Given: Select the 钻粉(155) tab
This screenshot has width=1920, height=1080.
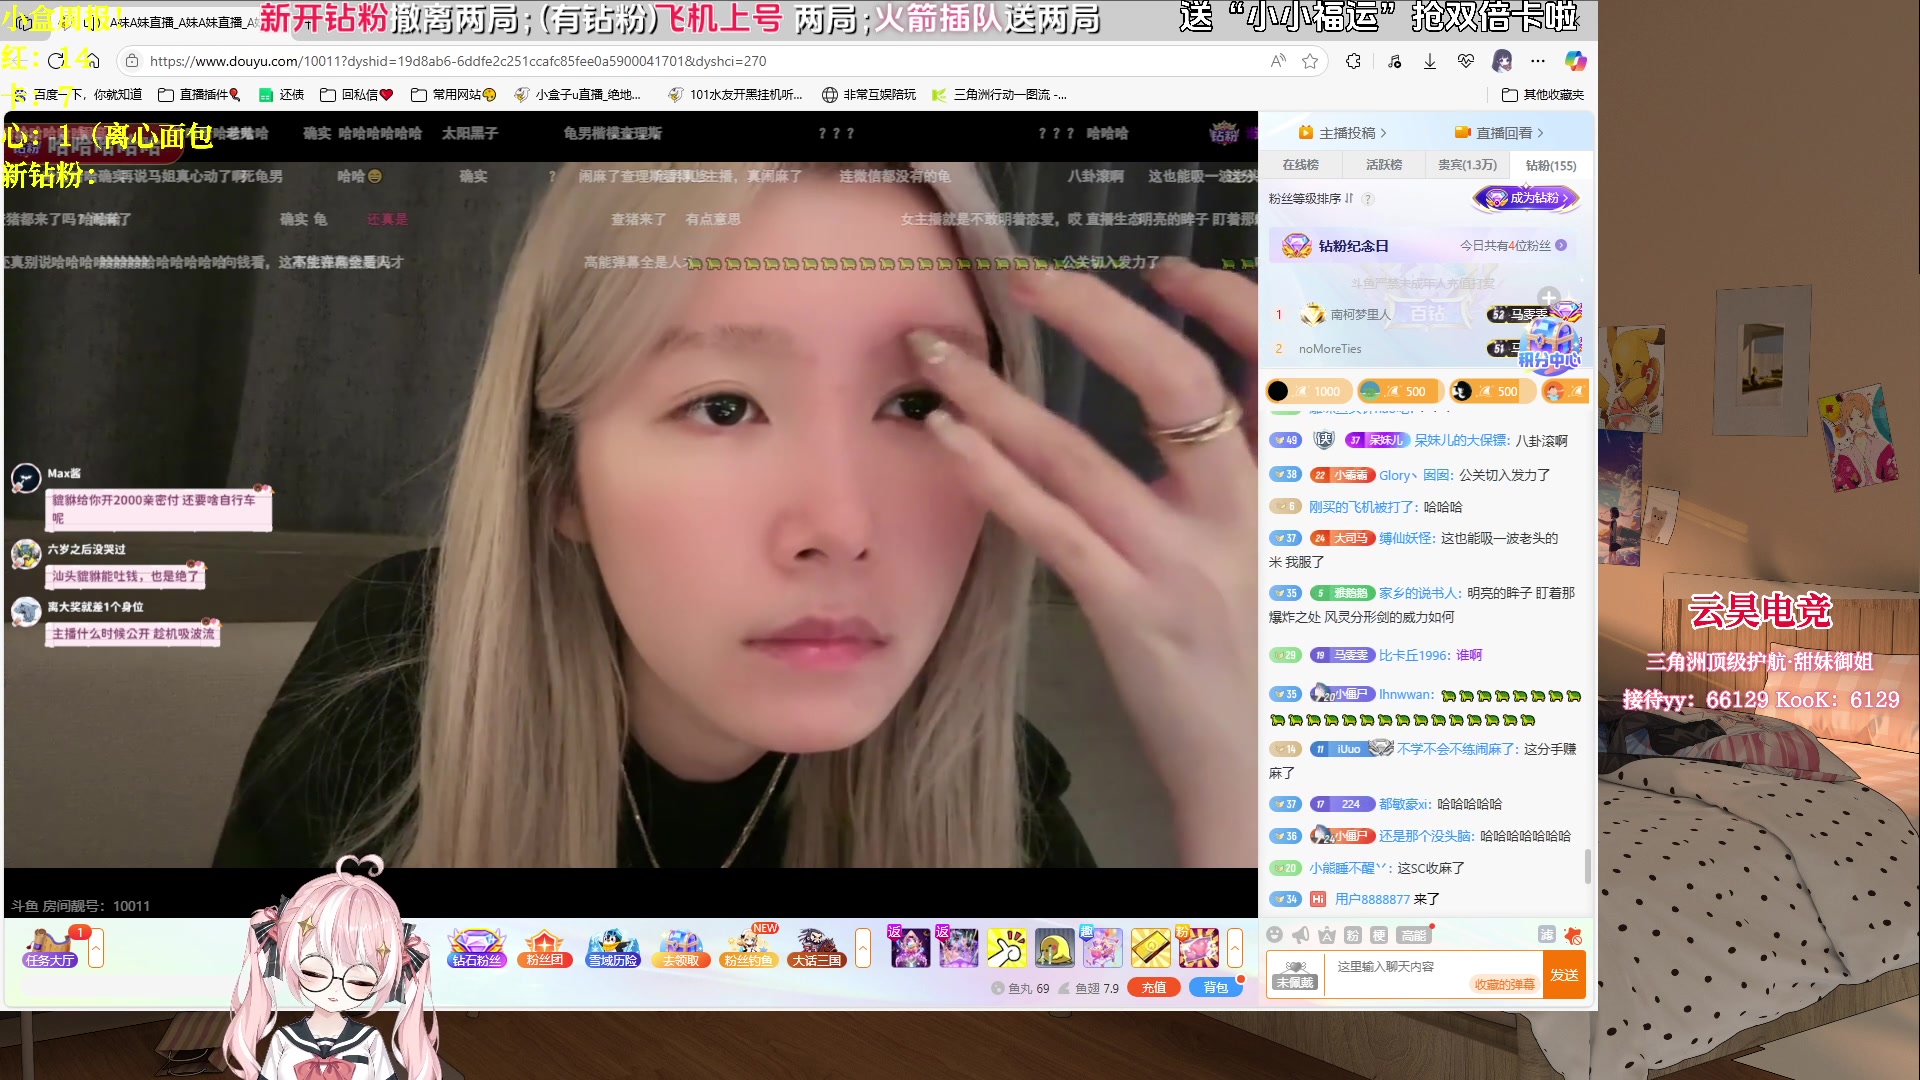Looking at the screenshot, I should tap(1550, 165).
